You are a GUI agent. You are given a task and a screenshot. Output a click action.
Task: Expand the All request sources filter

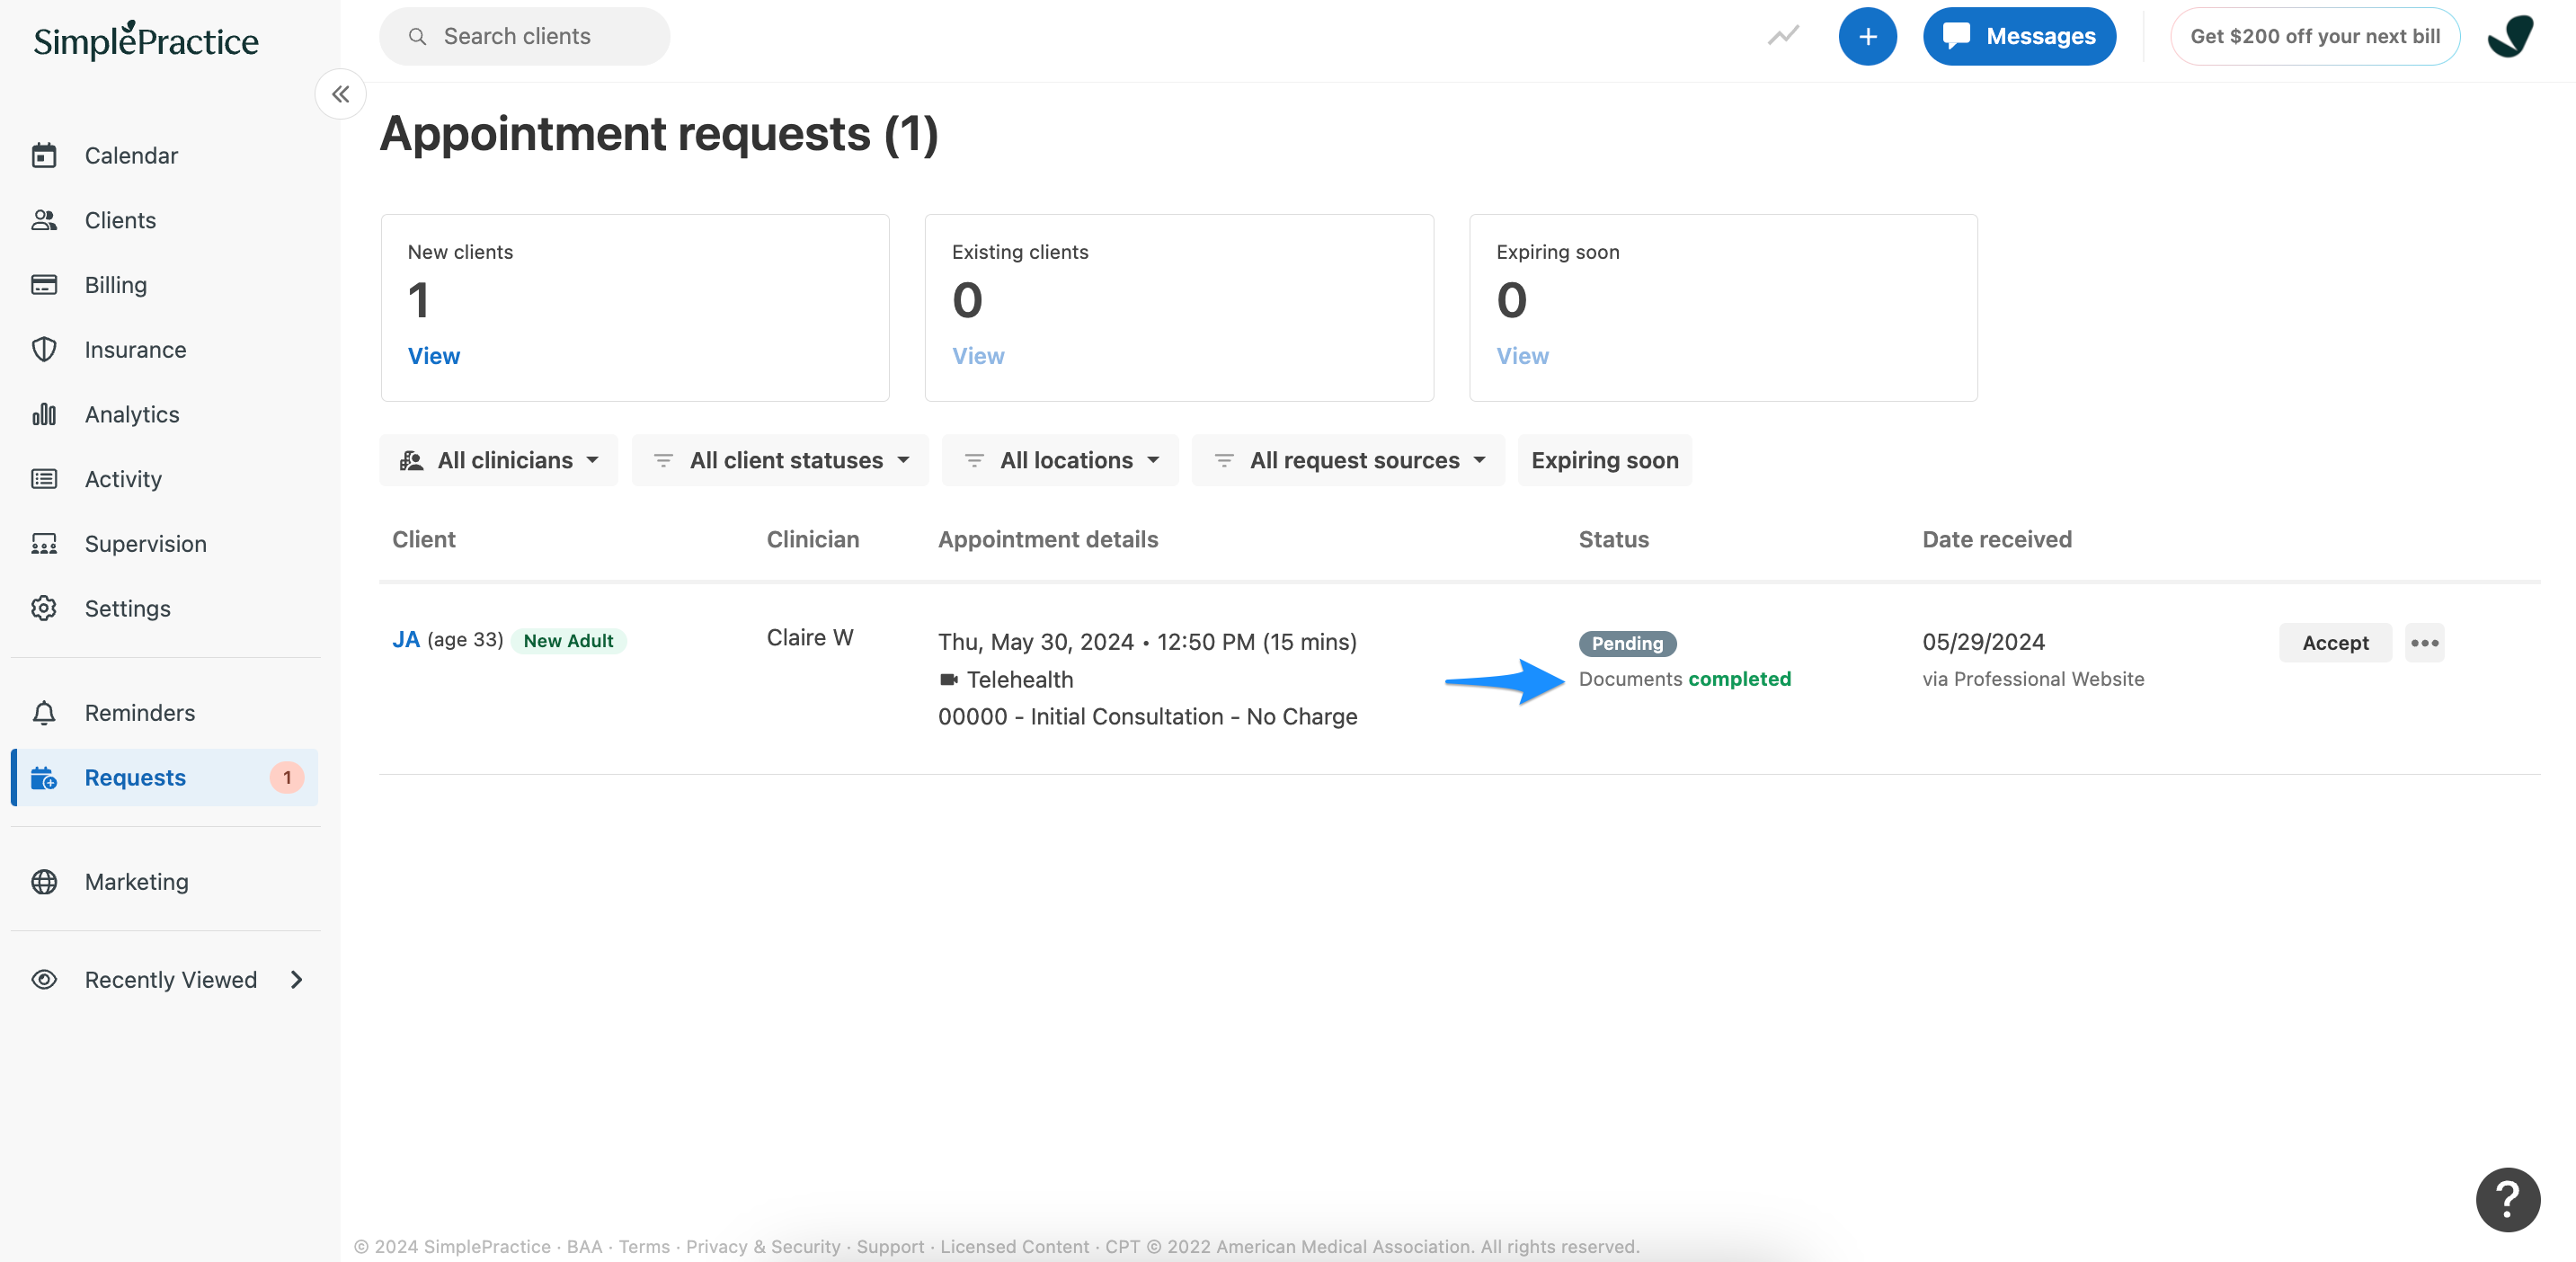[x=1348, y=460]
